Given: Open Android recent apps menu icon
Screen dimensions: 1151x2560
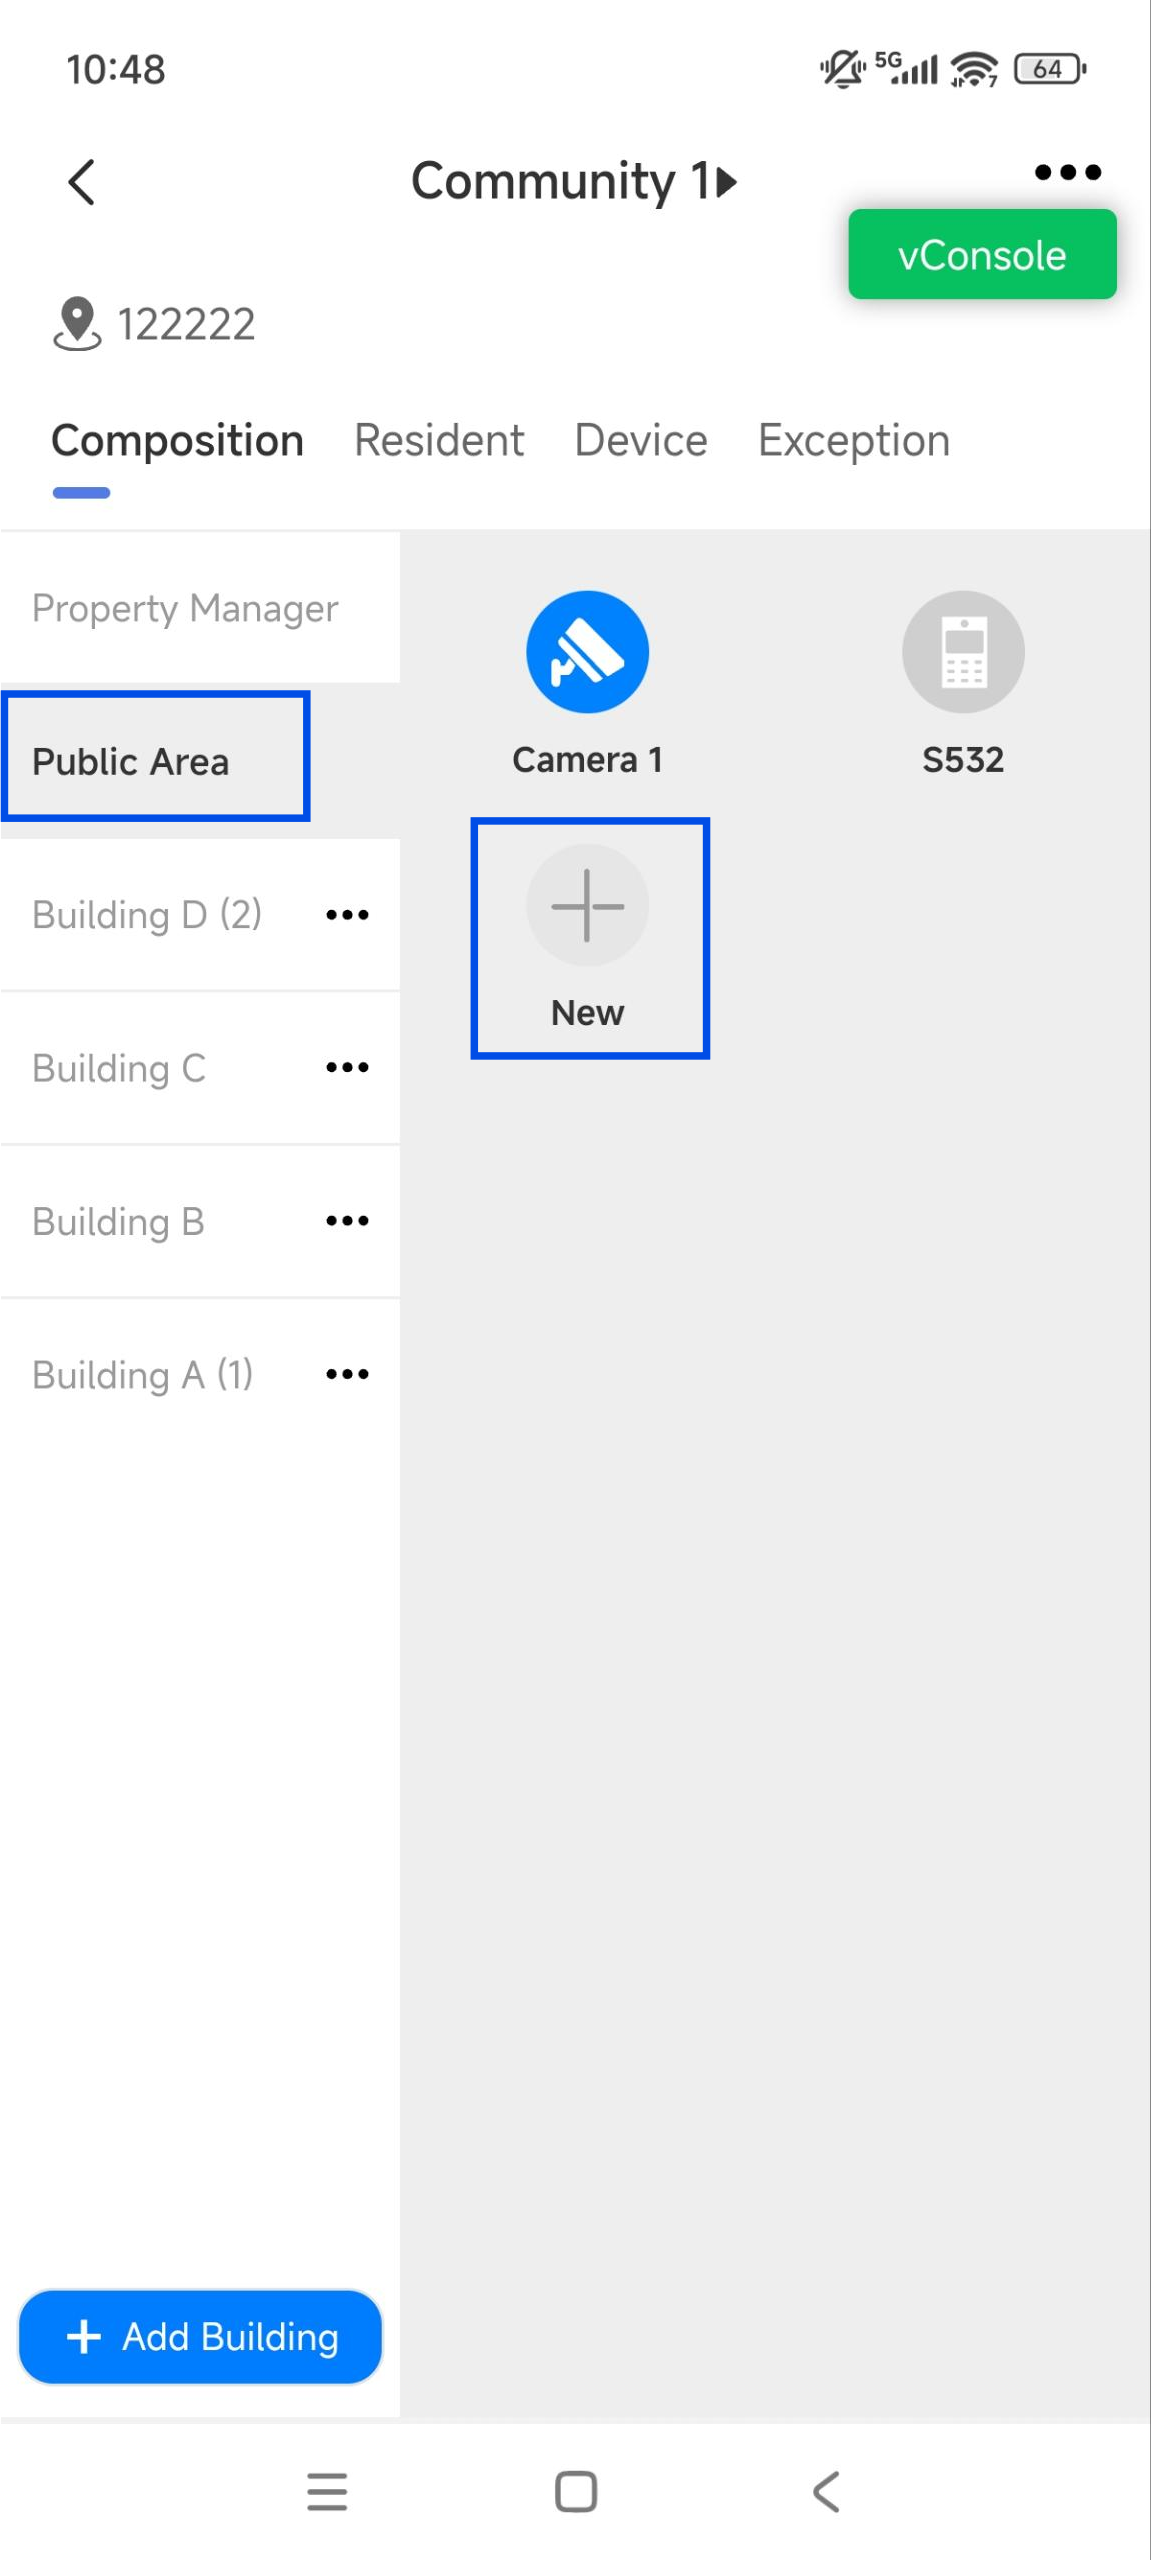Looking at the screenshot, I should (327, 2491).
